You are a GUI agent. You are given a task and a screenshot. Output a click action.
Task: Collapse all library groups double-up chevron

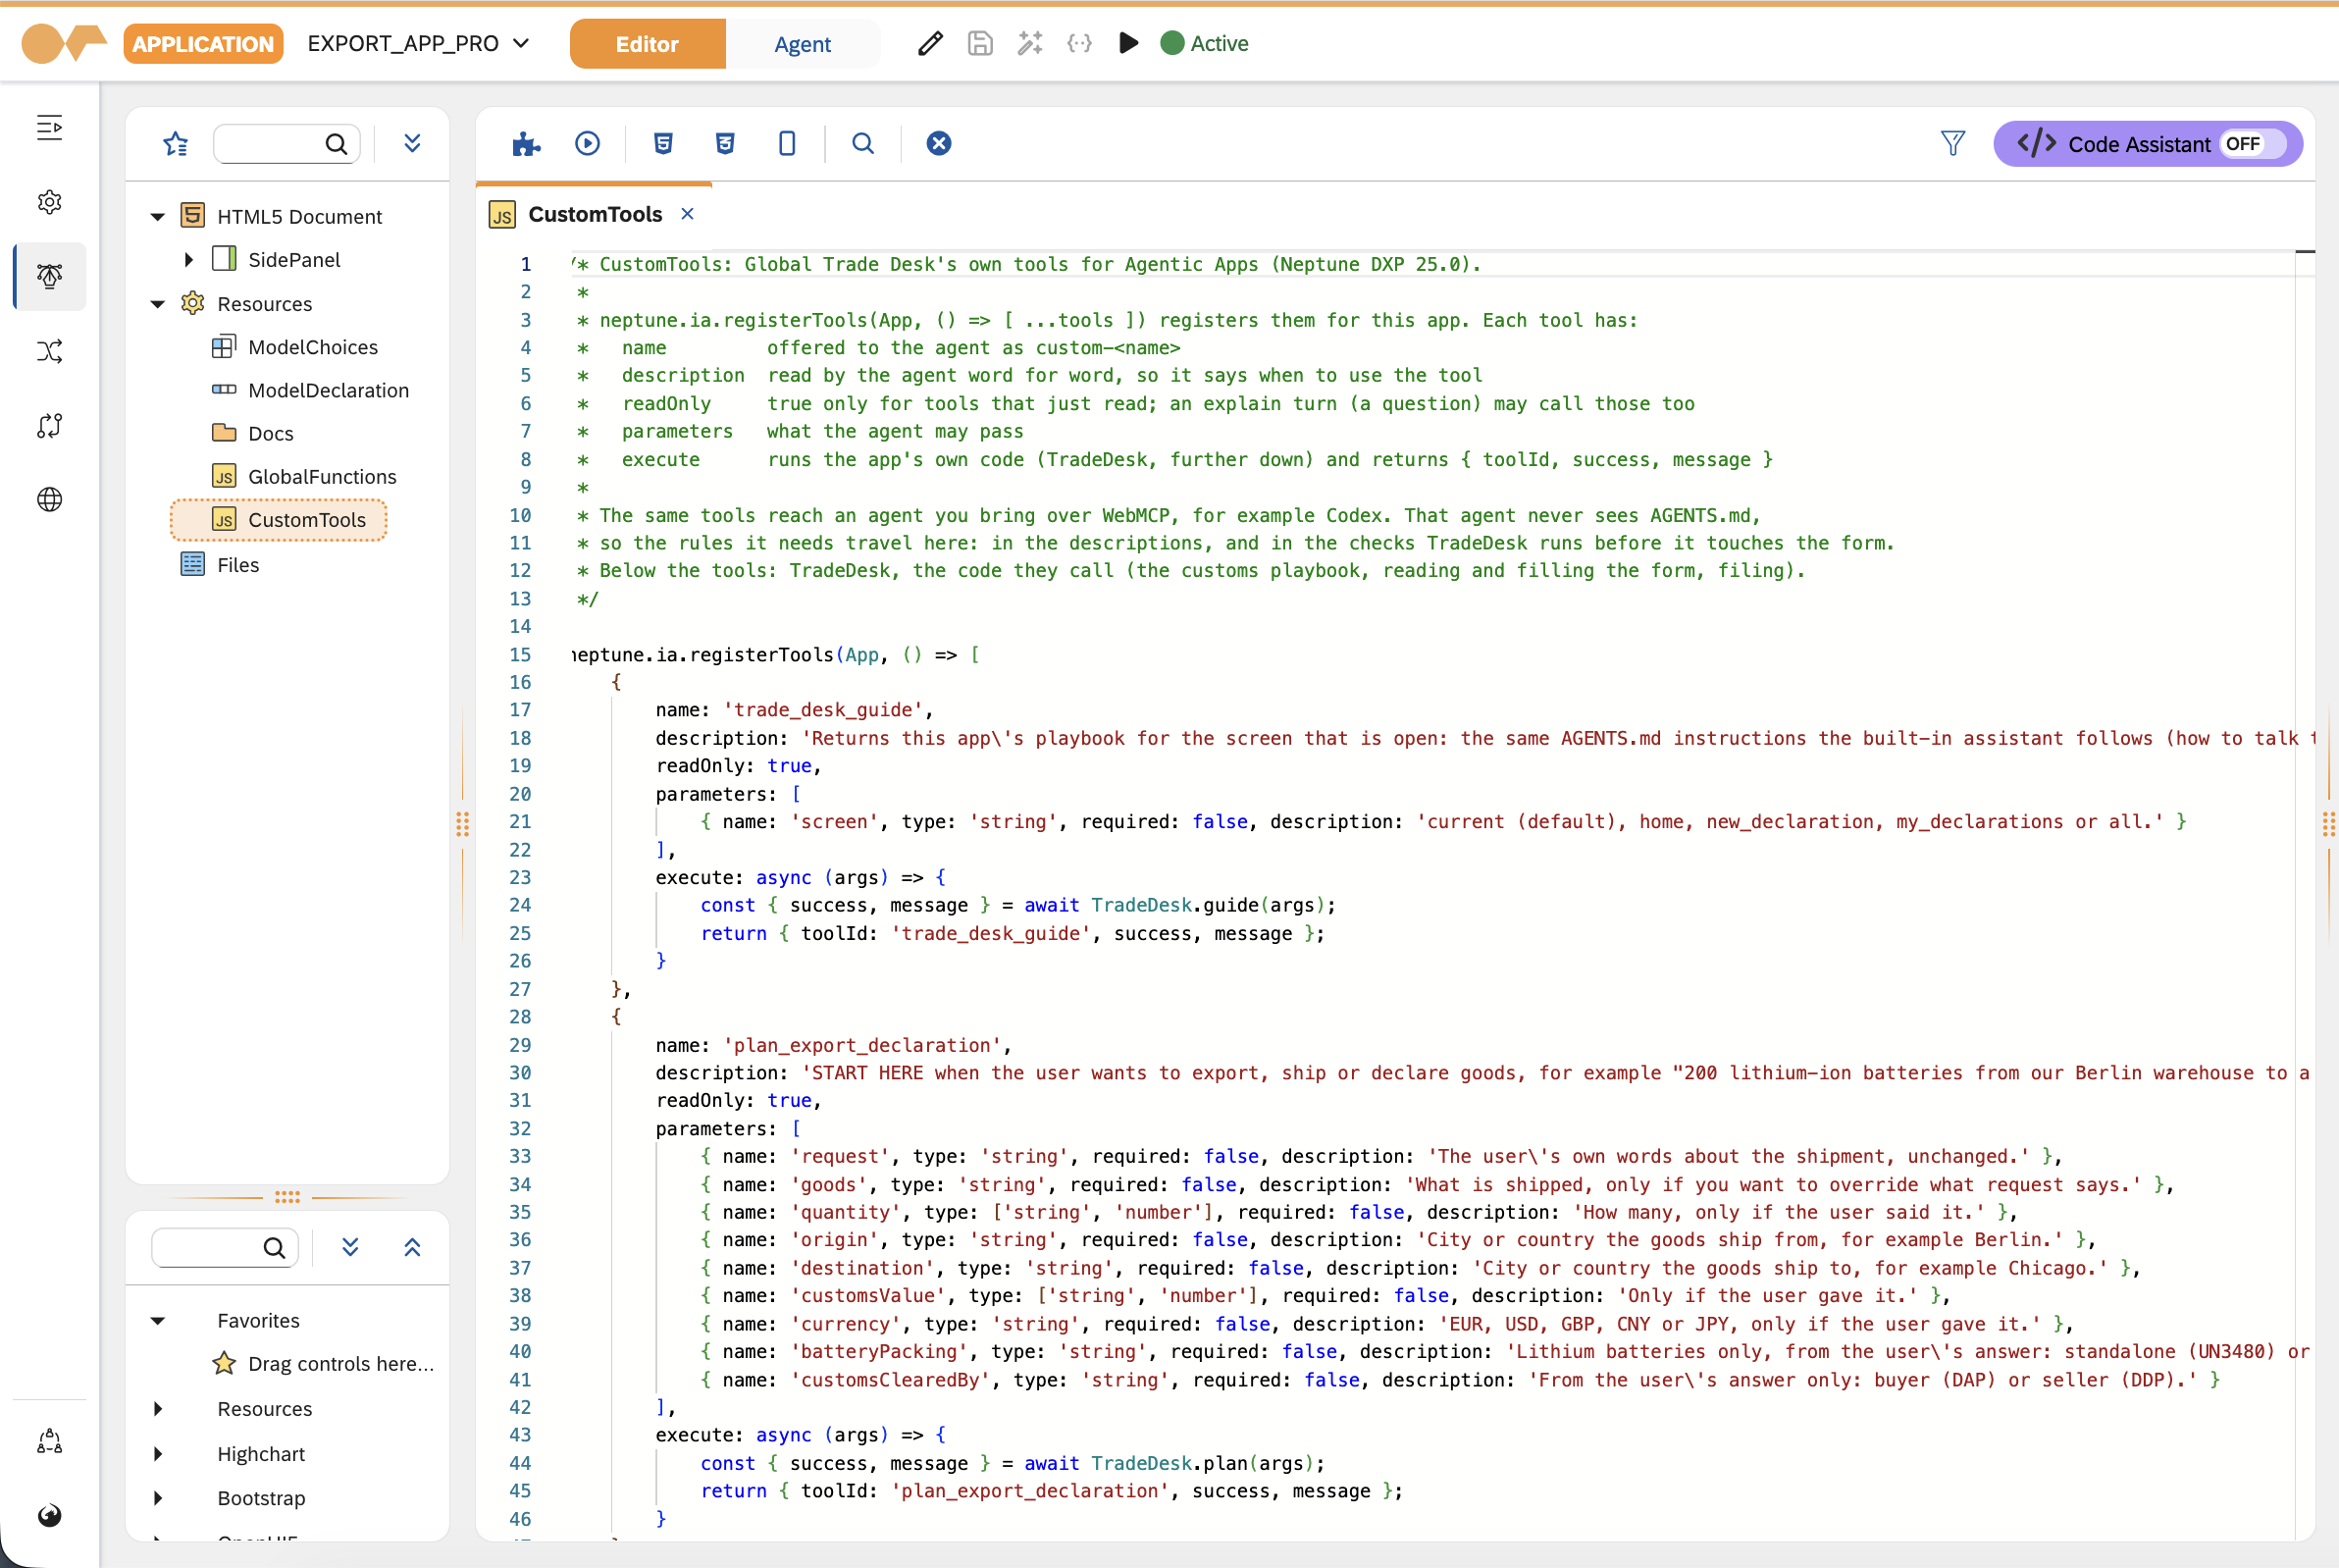point(412,1247)
